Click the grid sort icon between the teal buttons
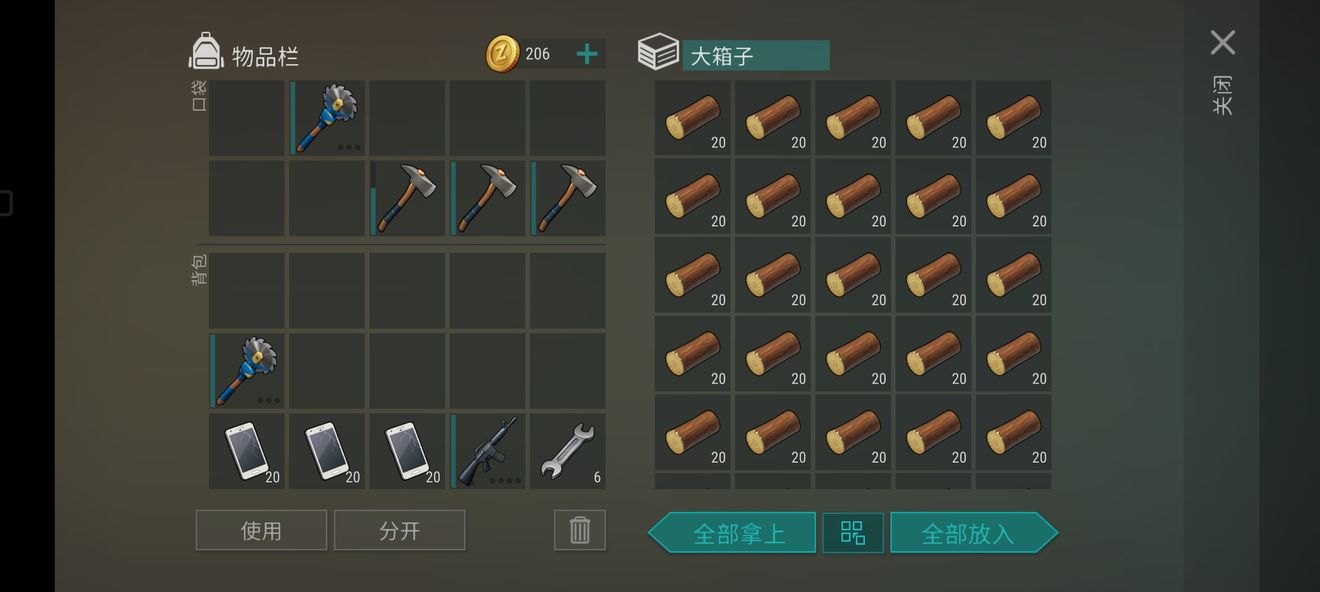The height and width of the screenshot is (592, 1320). [853, 532]
